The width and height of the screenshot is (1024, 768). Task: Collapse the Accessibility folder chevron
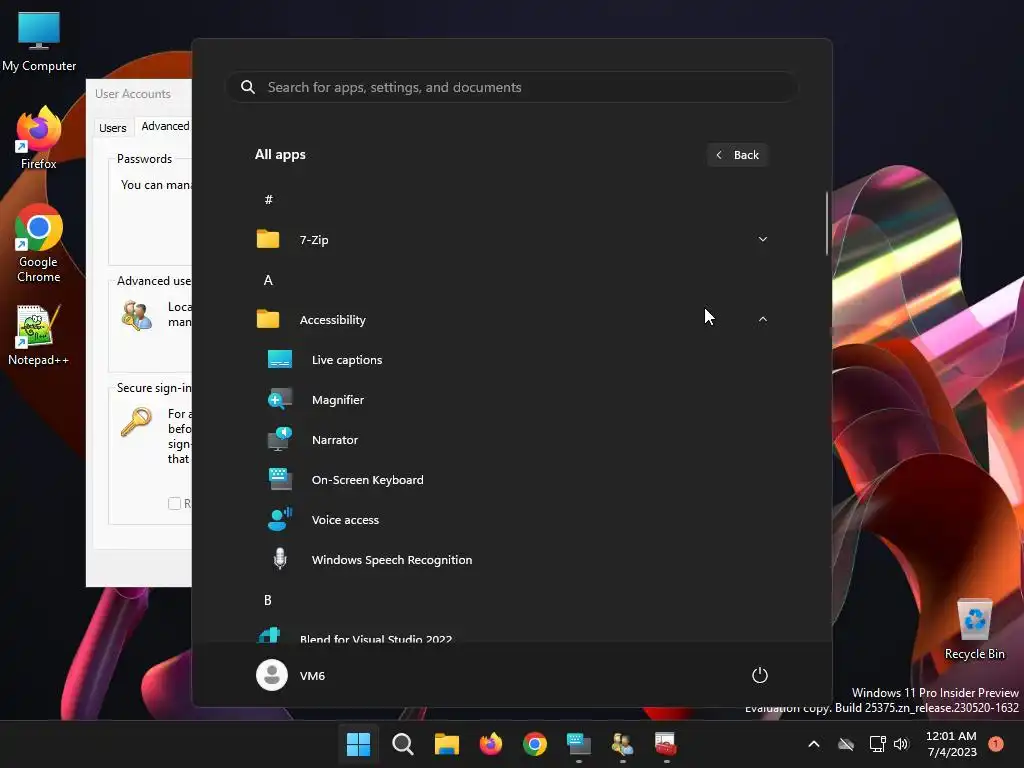(x=762, y=319)
